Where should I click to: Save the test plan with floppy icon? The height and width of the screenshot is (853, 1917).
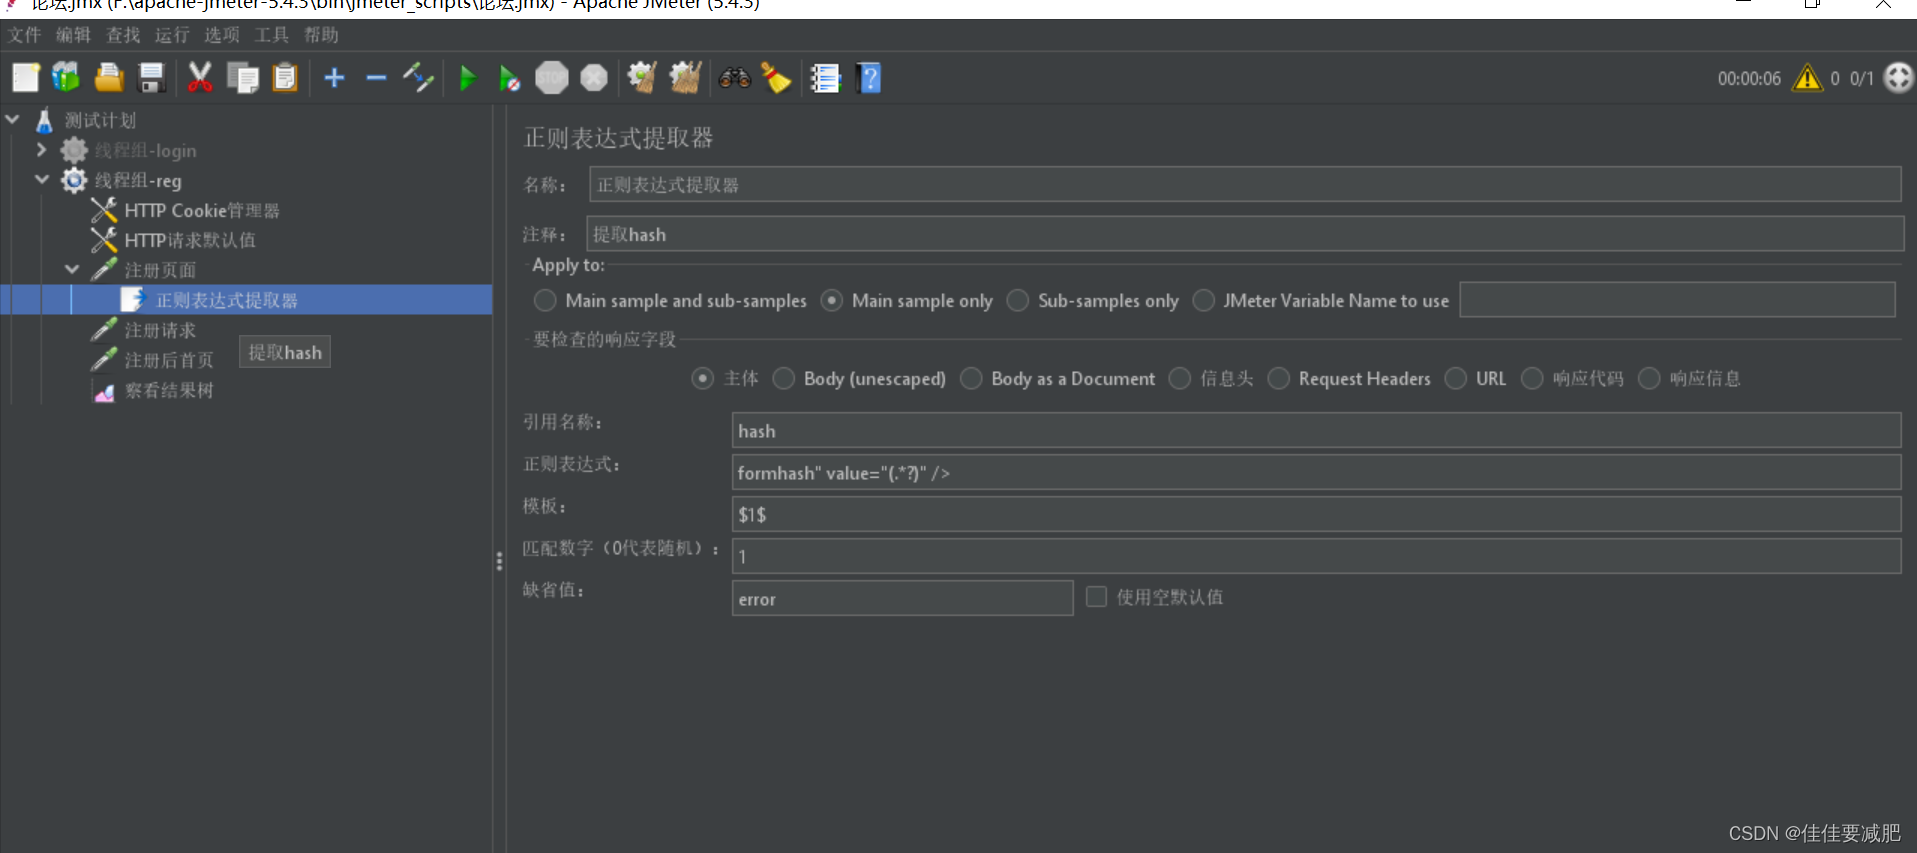[x=151, y=78]
